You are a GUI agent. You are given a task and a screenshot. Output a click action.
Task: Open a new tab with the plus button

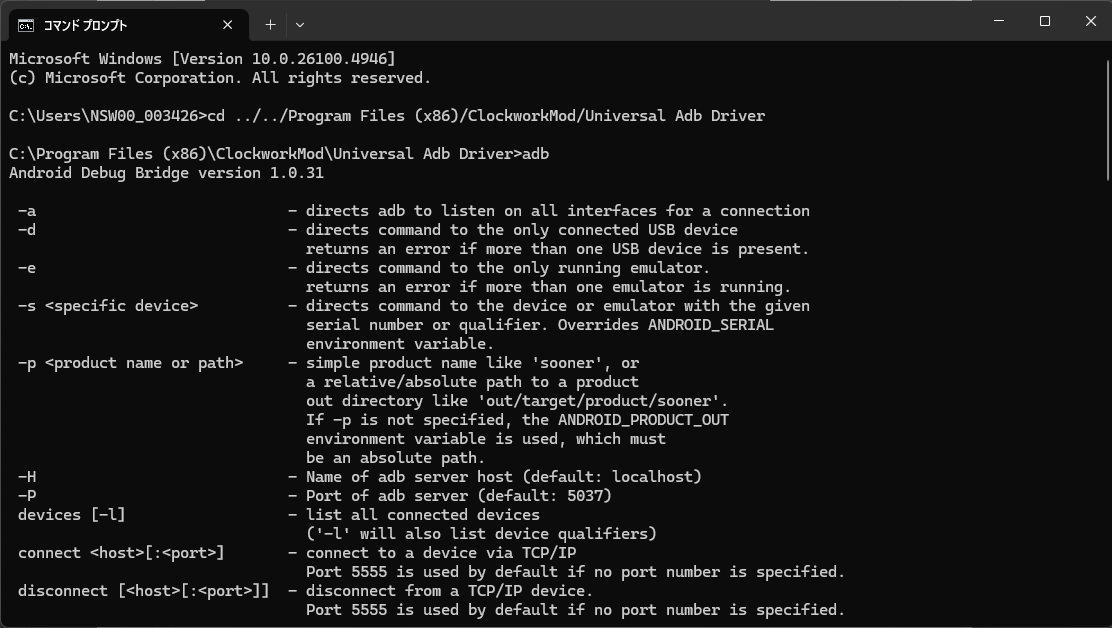pyautogui.click(x=270, y=25)
